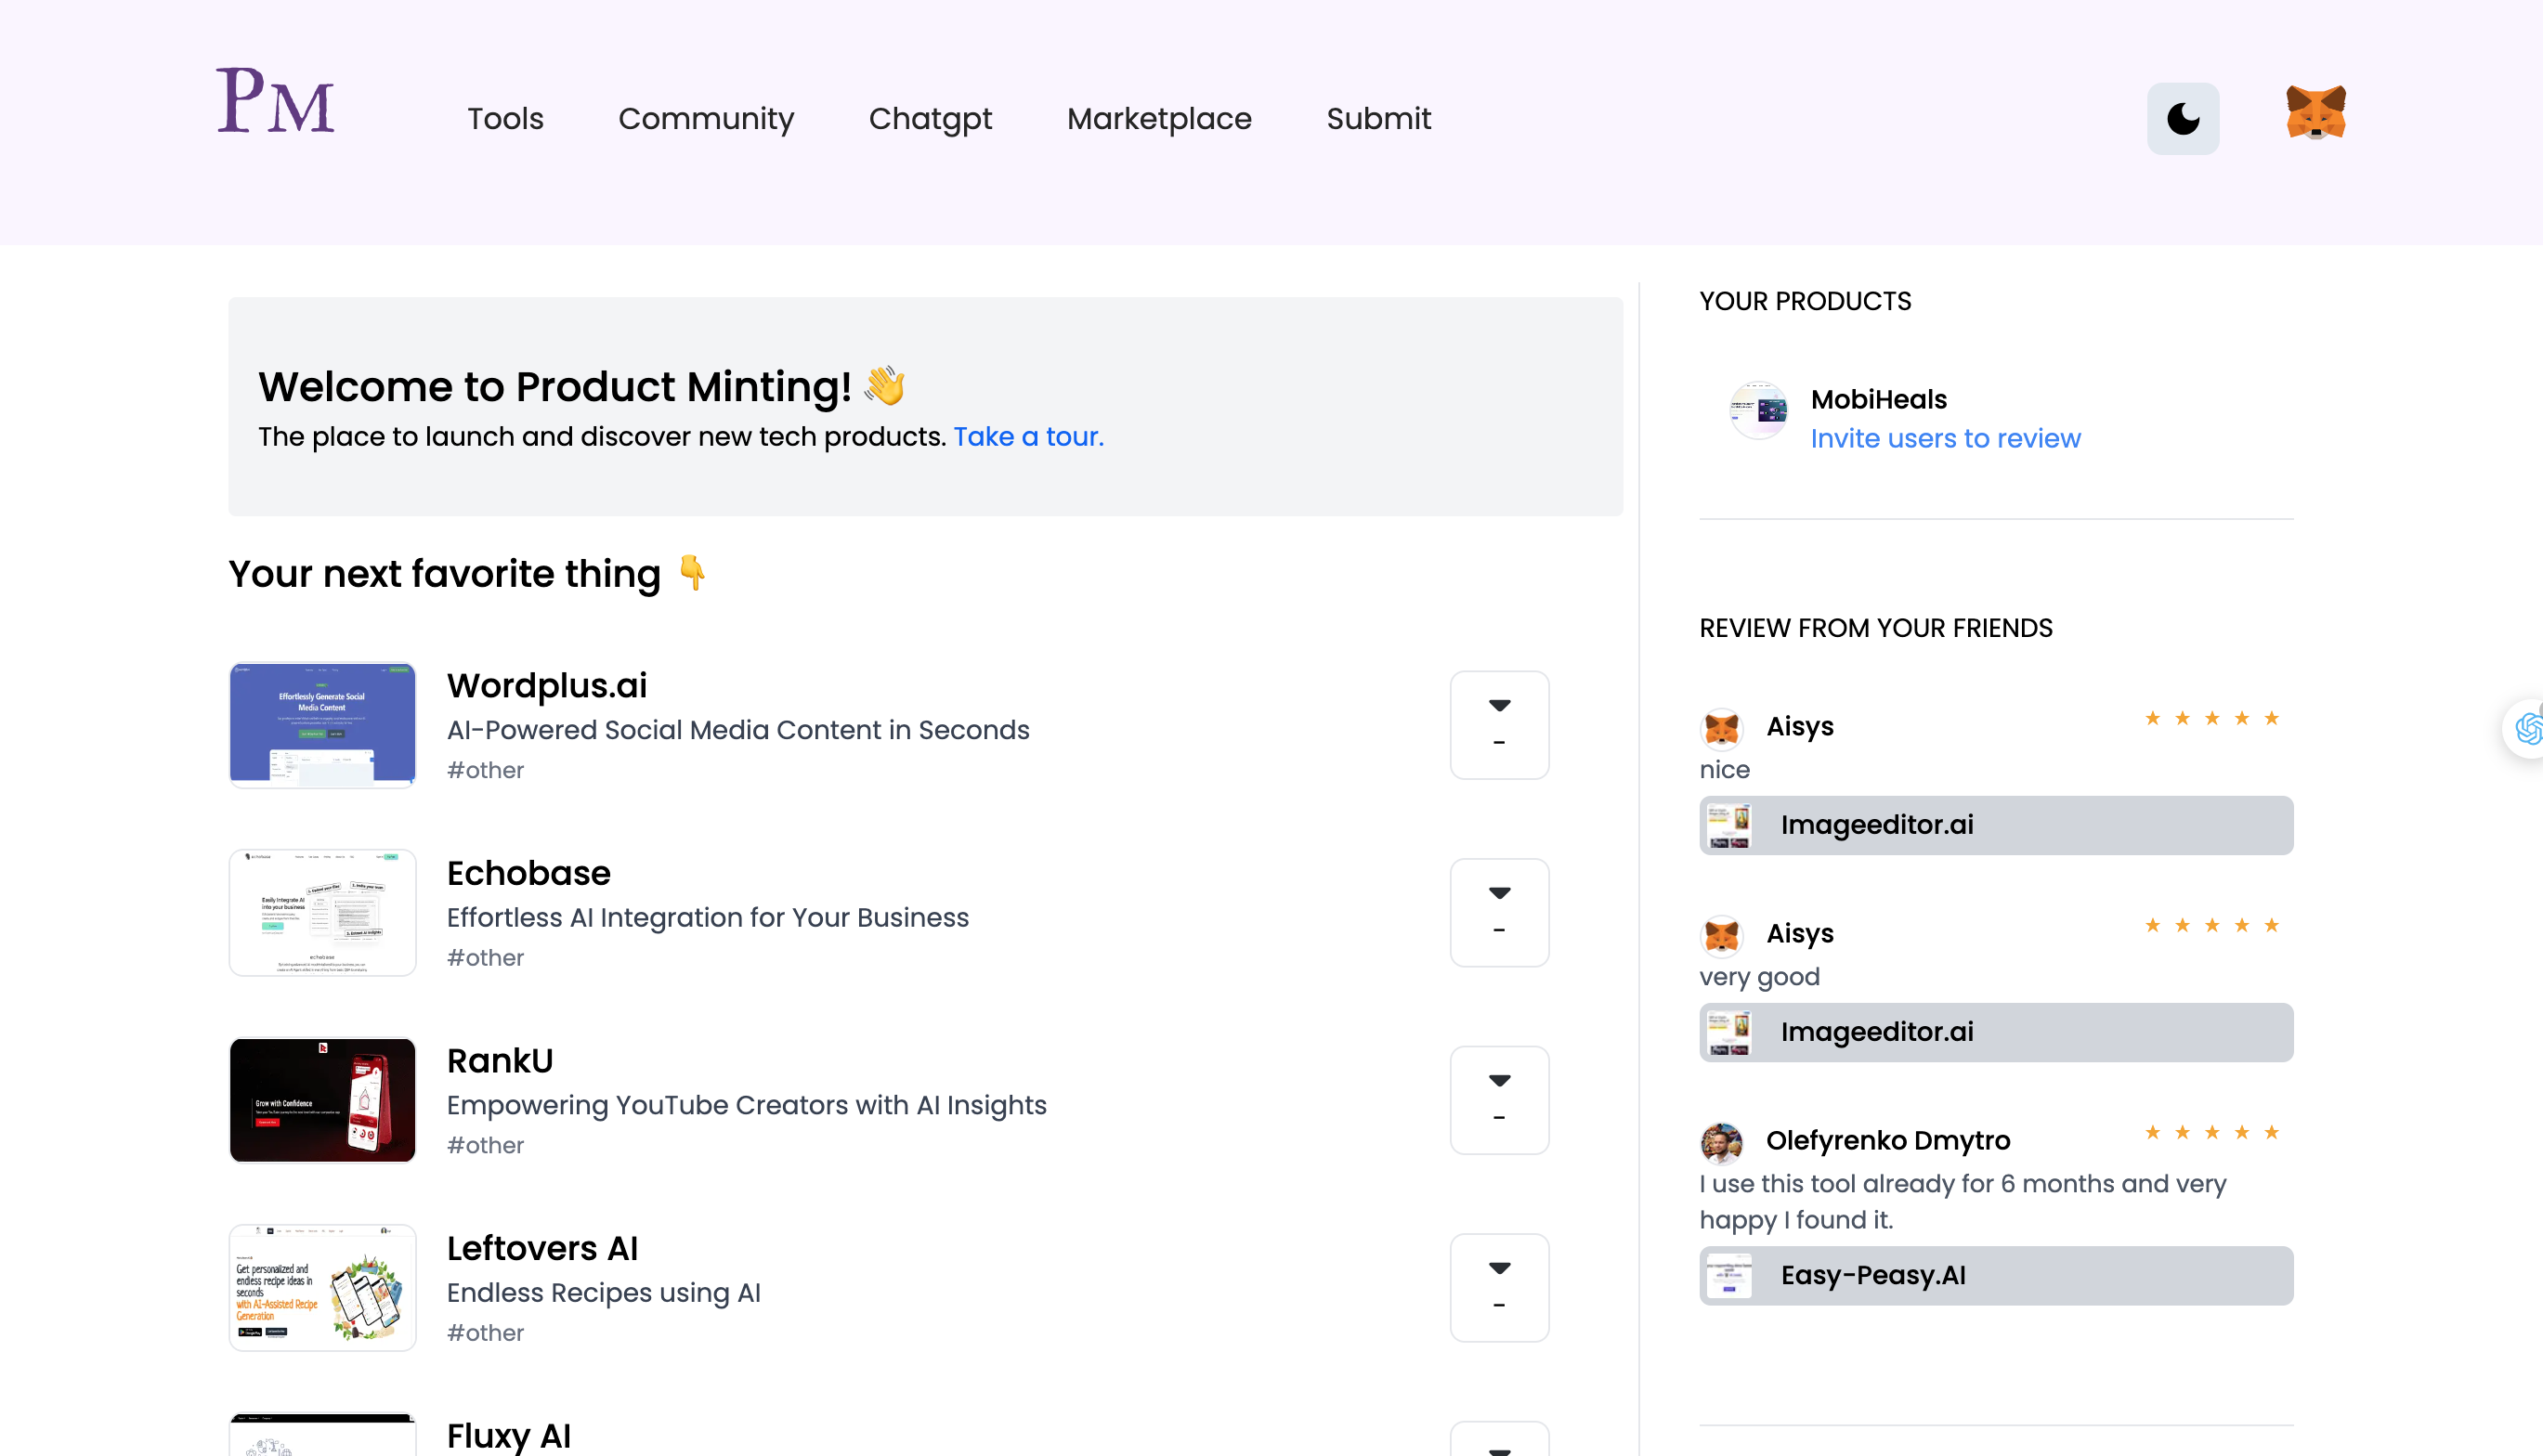Upvote RankU with its arrow button
2543x1456 pixels.
[1499, 1100]
